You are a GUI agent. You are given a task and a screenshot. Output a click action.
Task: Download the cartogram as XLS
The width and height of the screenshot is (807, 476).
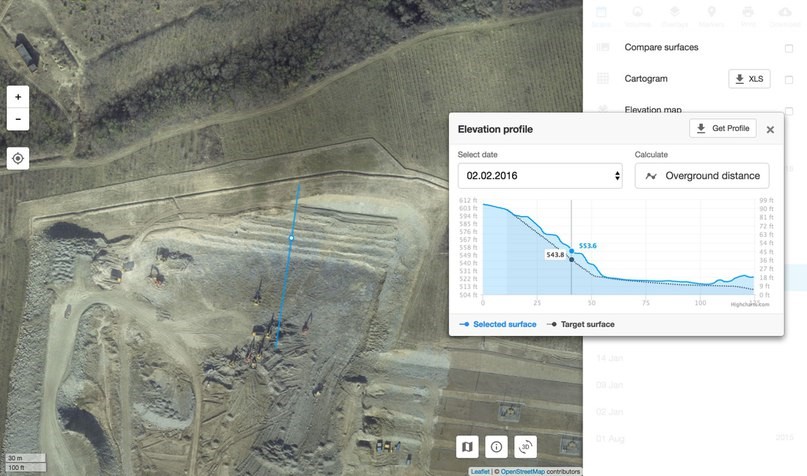tap(749, 79)
